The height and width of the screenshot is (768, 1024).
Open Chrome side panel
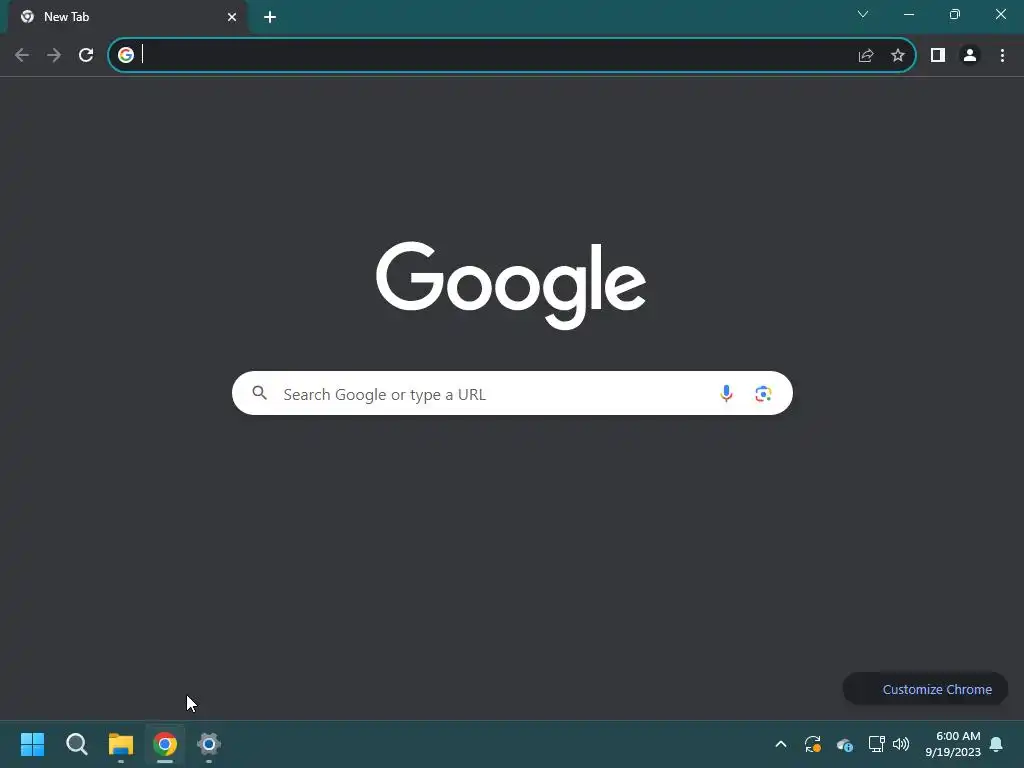tap(938, 56)
